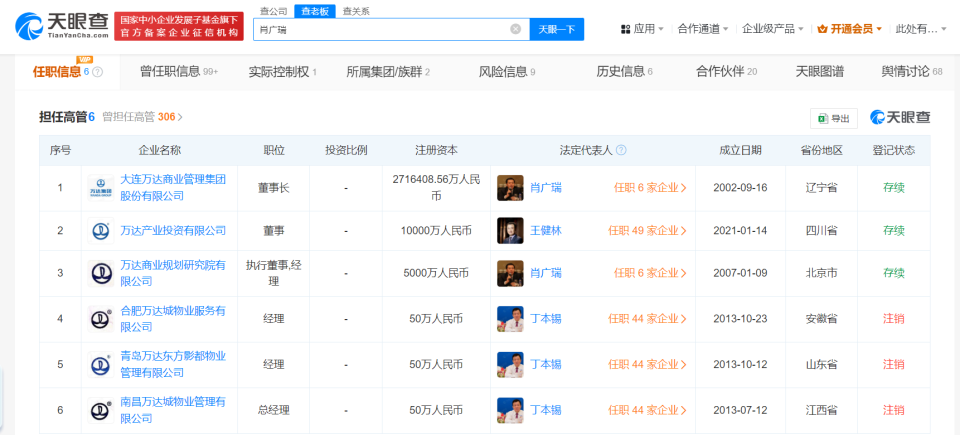
Task: Click the 南昌万达城物业管理 company logo
Action: [x=100, y=410]
